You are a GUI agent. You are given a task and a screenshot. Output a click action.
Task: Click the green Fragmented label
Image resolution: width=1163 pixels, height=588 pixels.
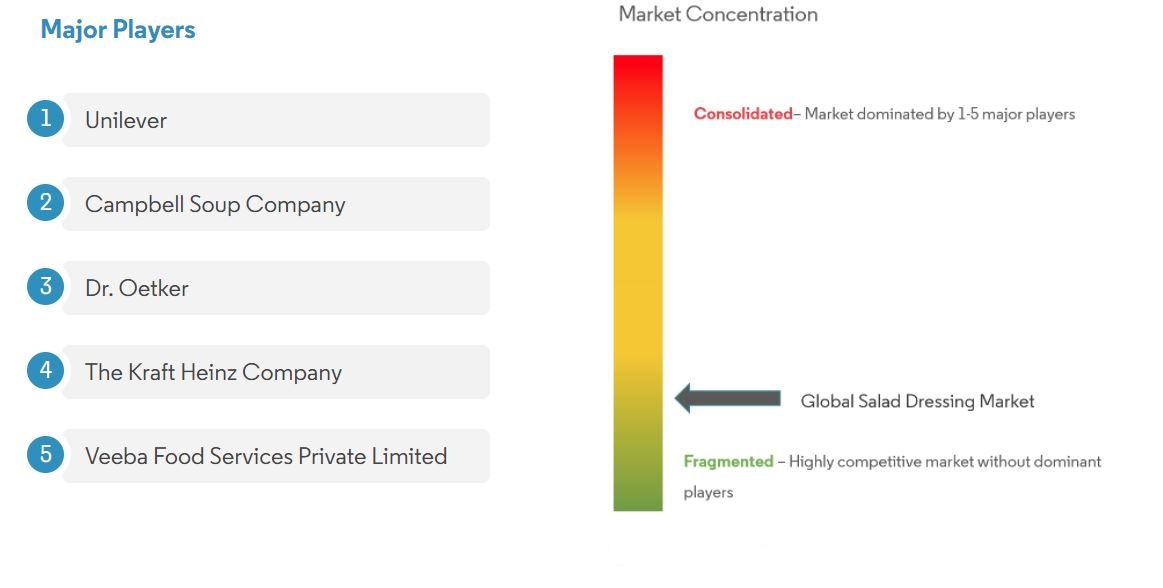pos(728,461)
